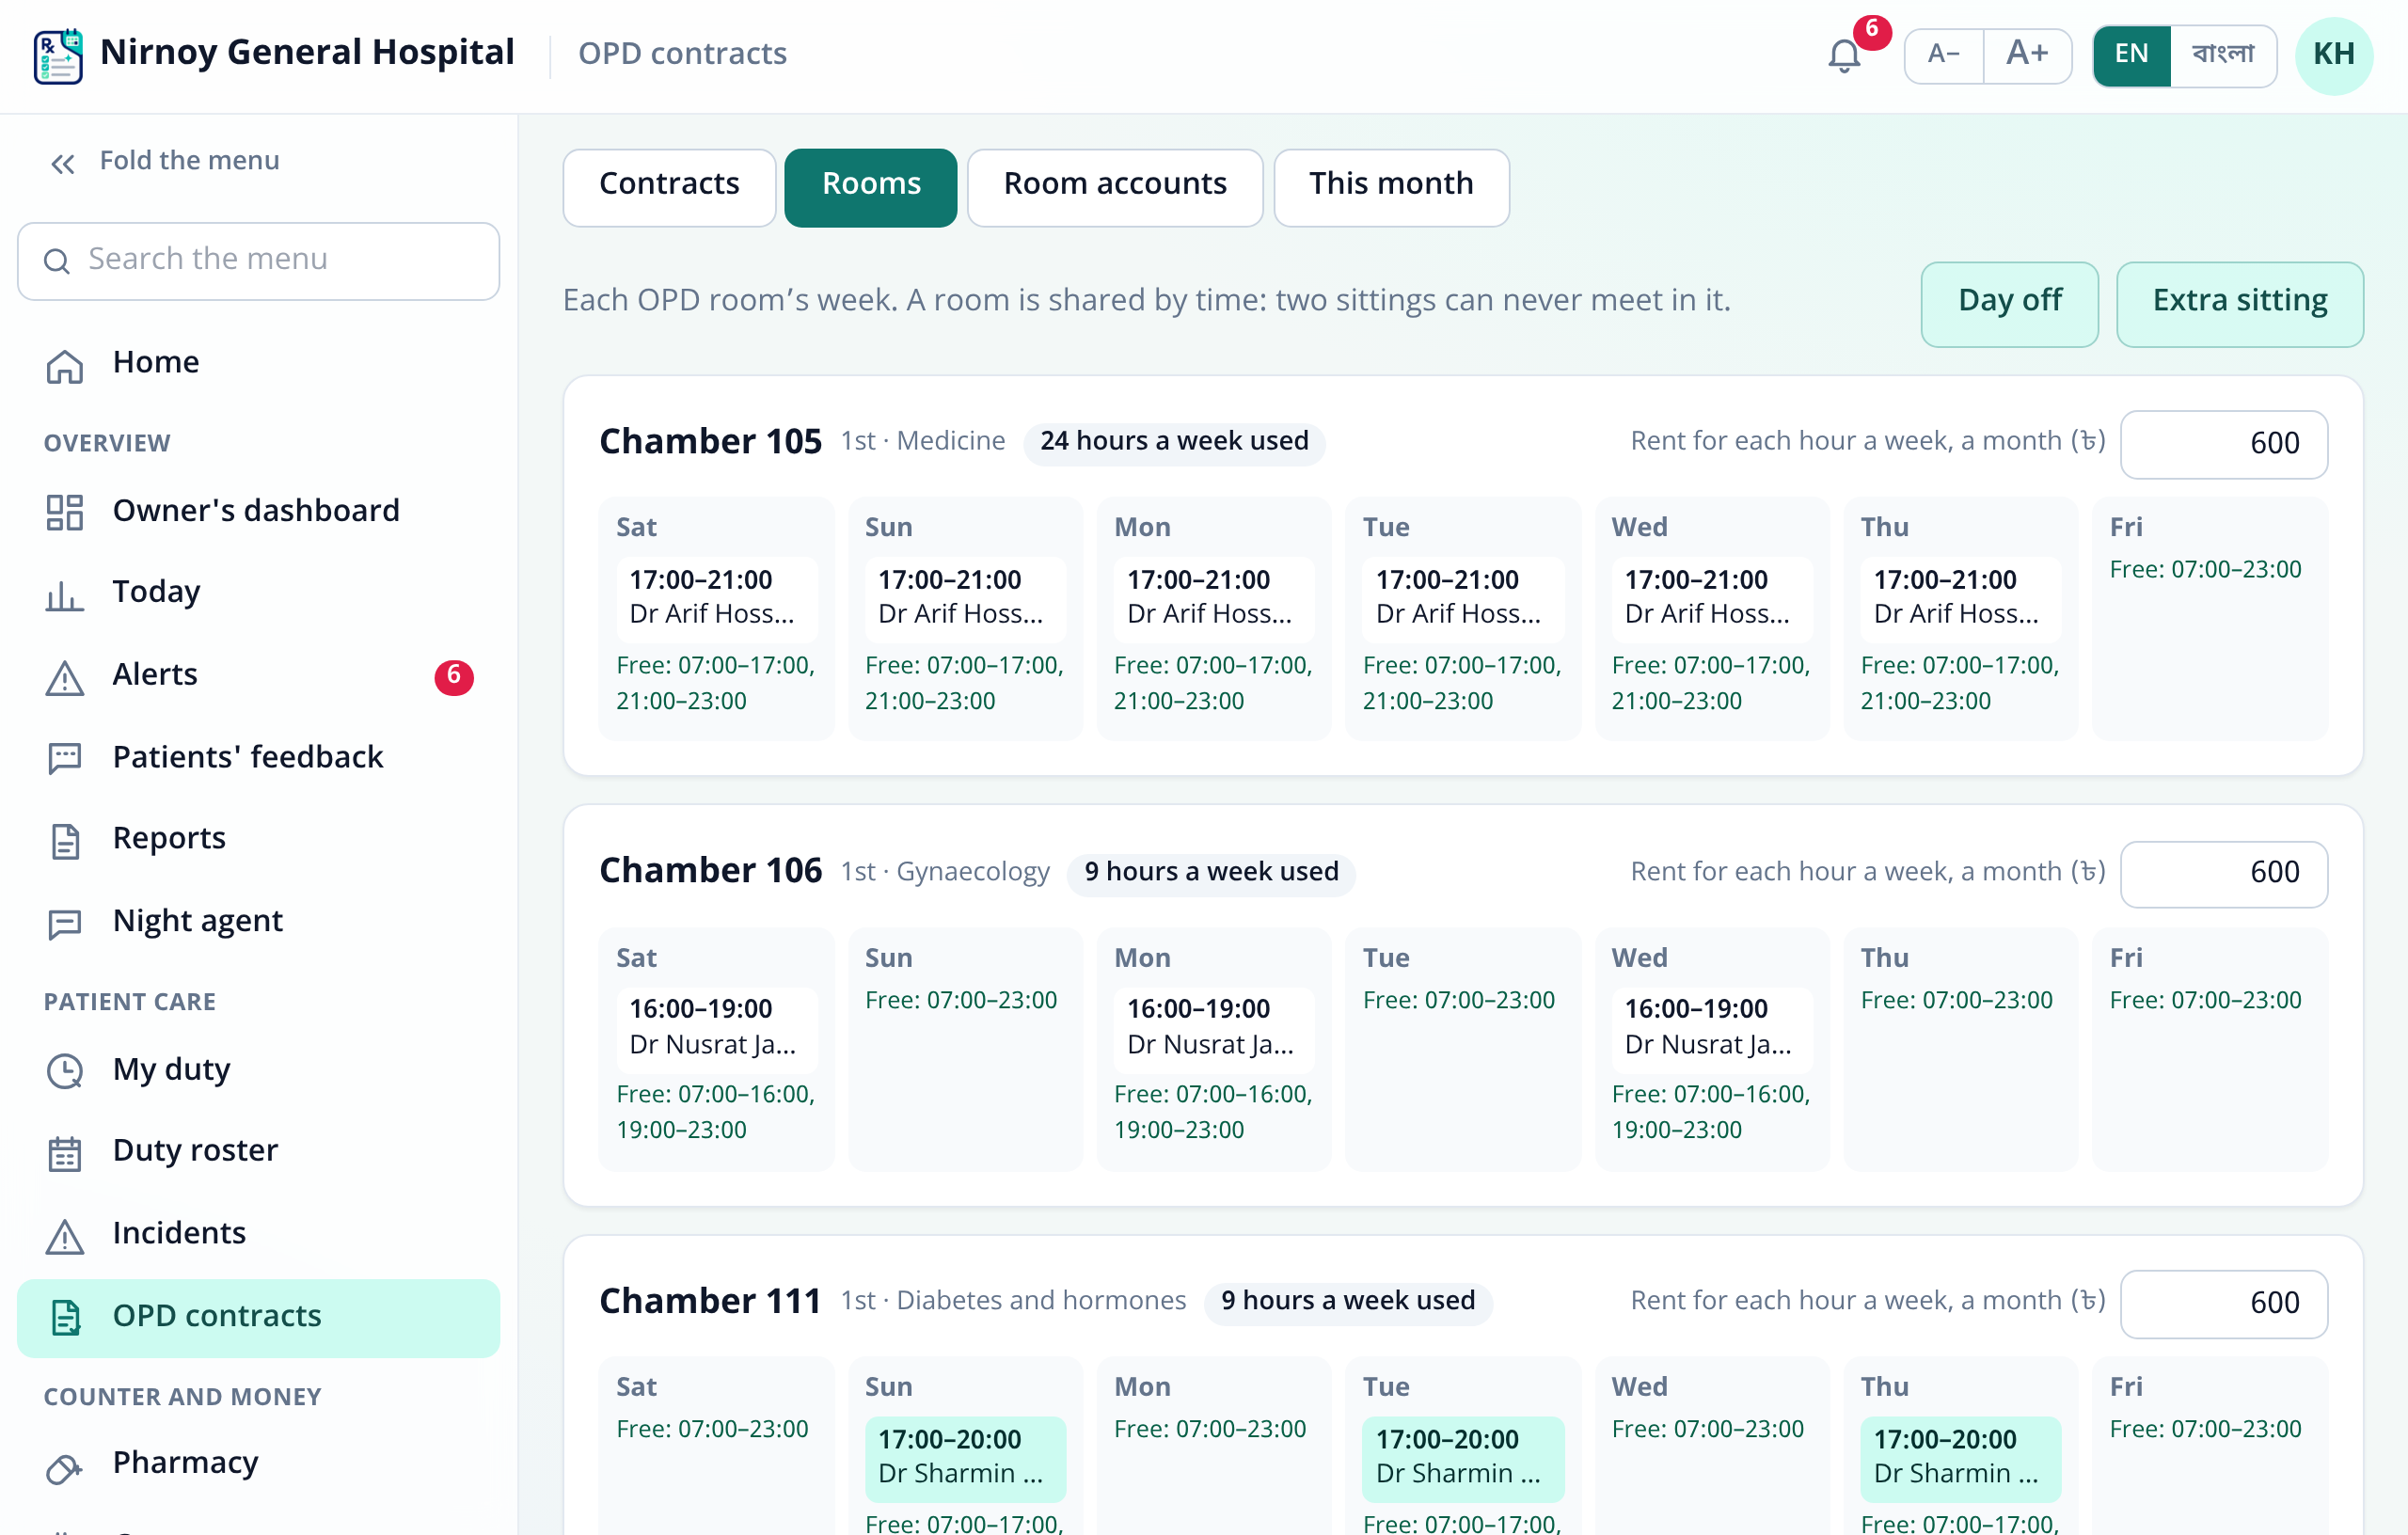Open Chamber 106 Wednesday Dr Nusrat sitting
The height and width of the screenshot is (1535, 2408).
tap(1711, 1029)
